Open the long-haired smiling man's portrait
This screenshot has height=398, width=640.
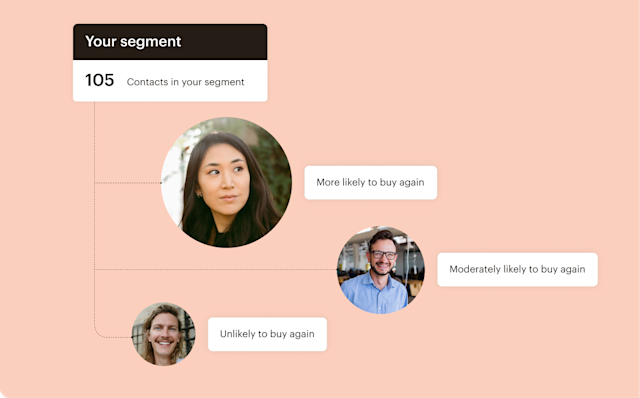(164, 334)
